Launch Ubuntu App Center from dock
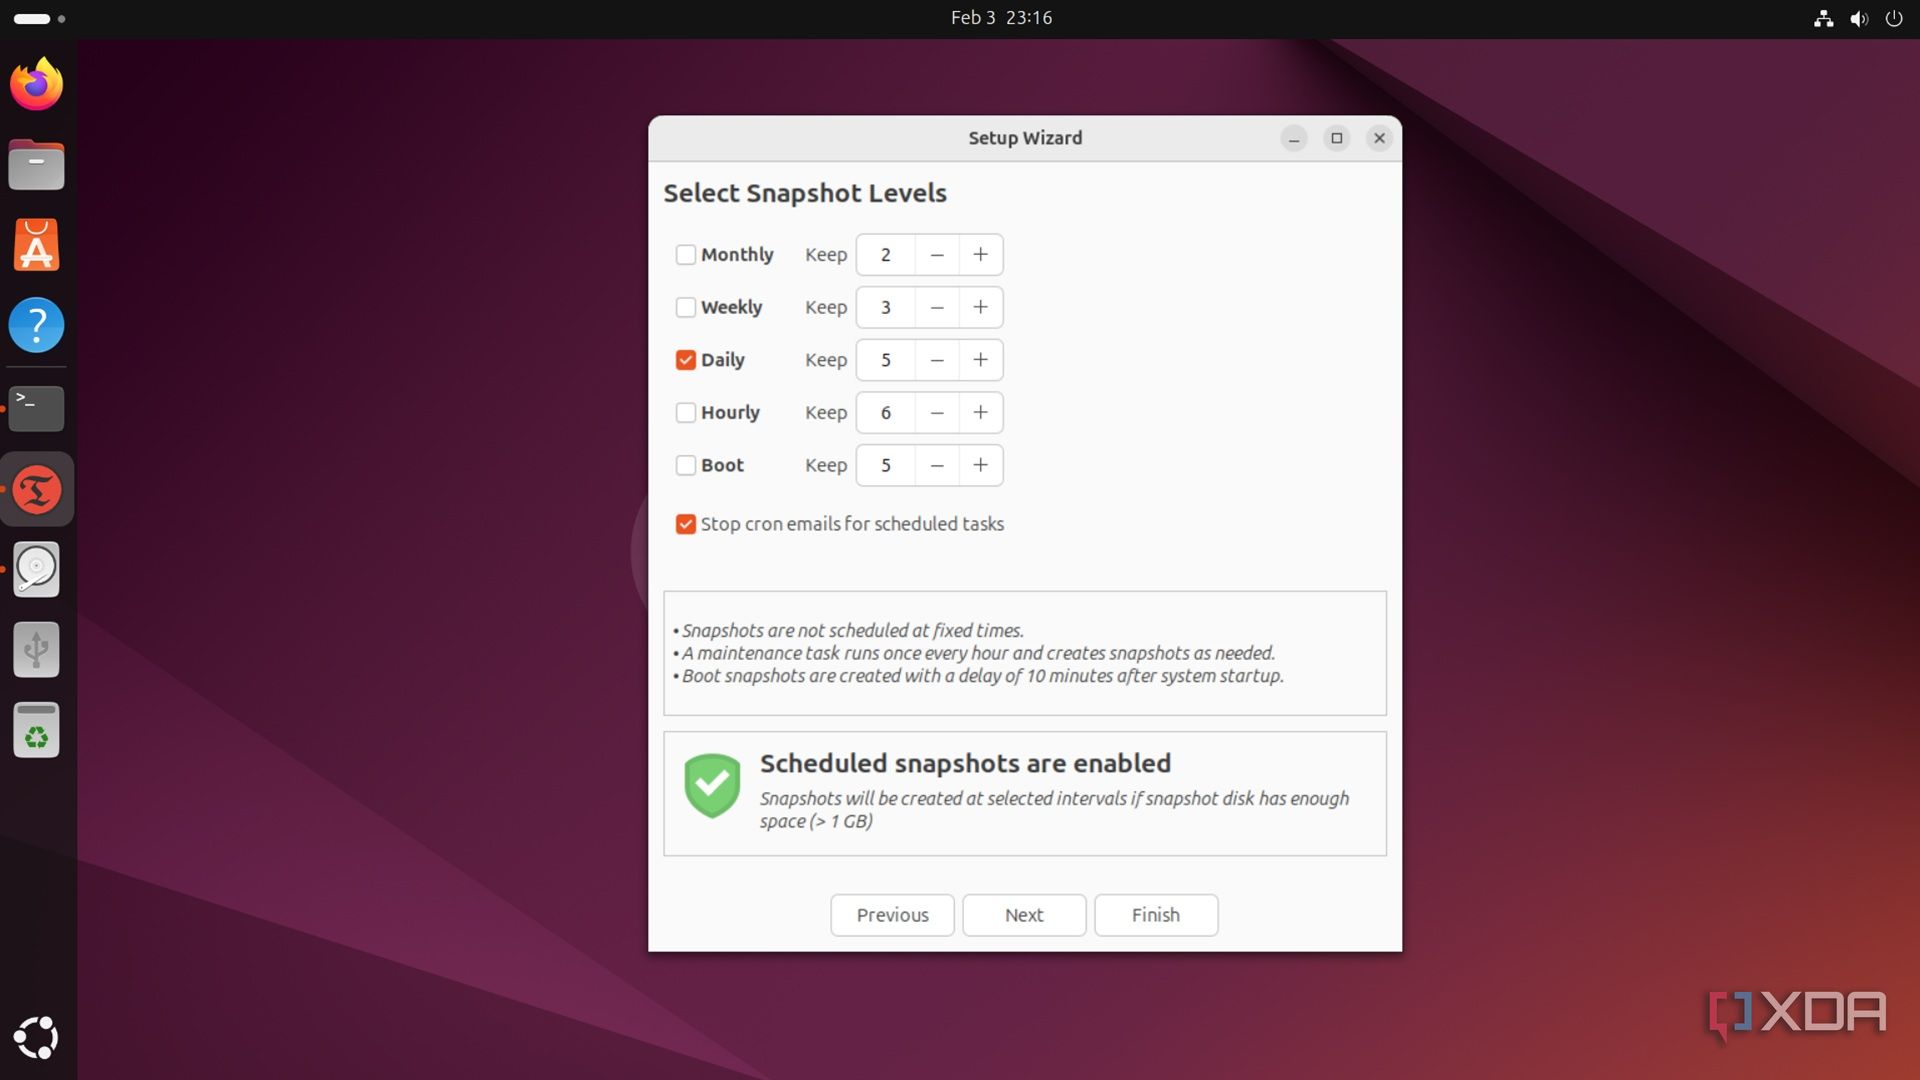This screenshot has width=1920, height=1080. [x=37, y=245]
